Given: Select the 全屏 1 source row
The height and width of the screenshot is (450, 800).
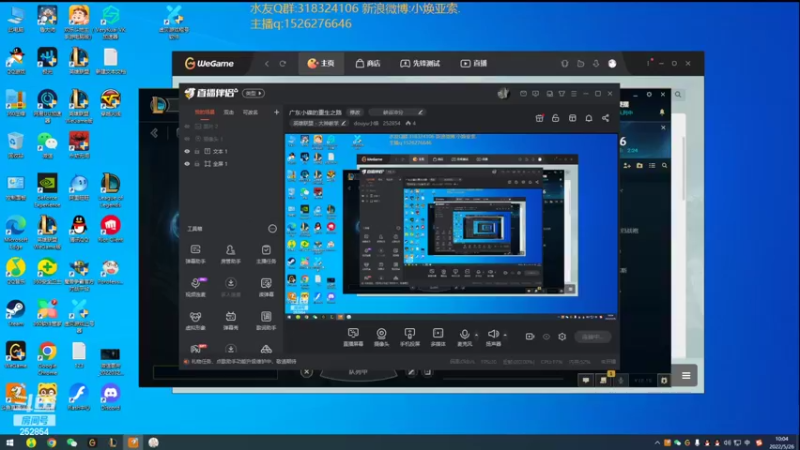Looking at the screenshot, I should point(231,164).
